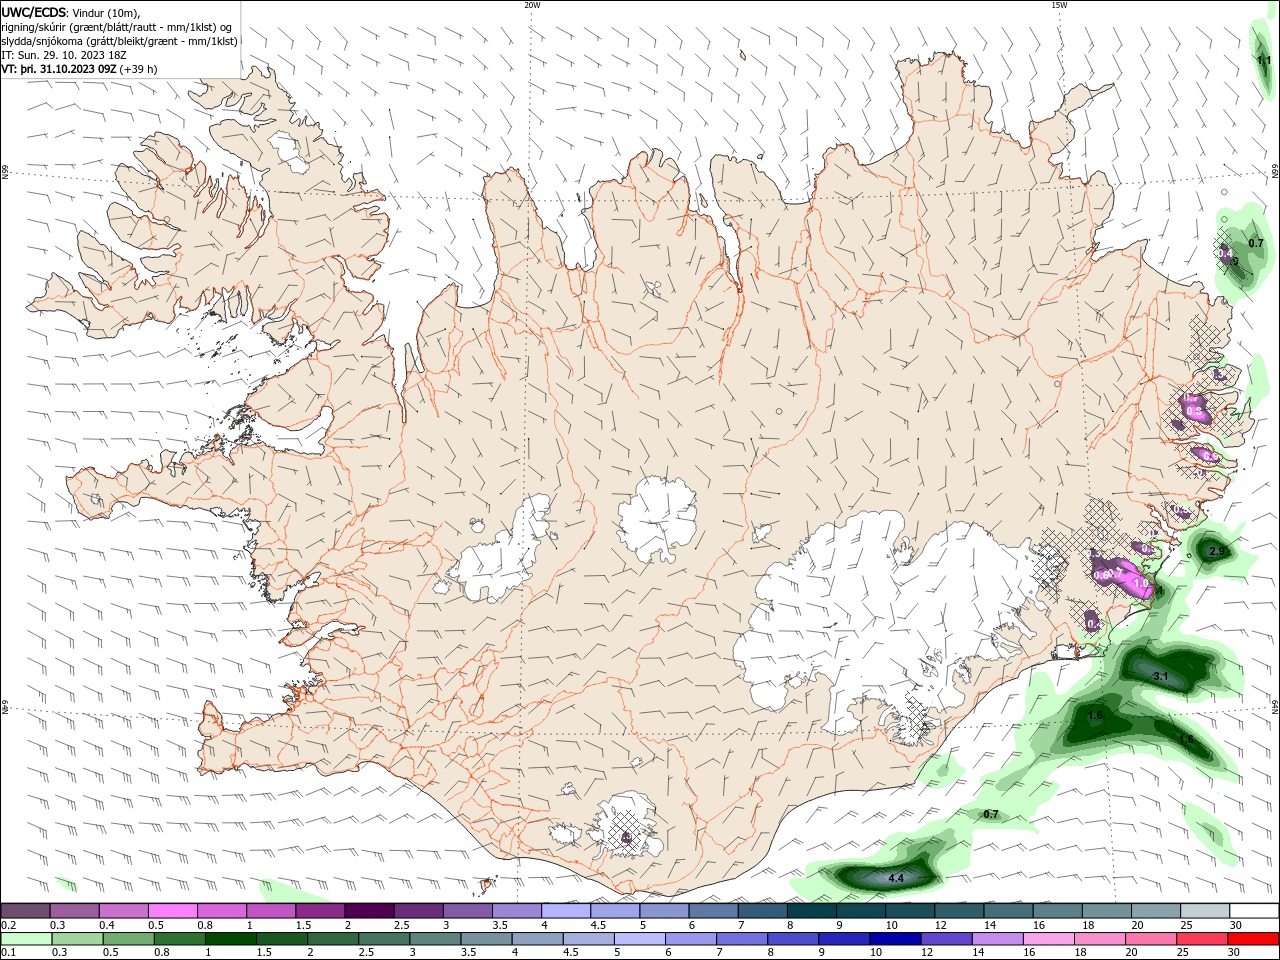The width and height of the screenshot is (1280, 960).
Task: Click the VT: þri. 31.10.2023 09Z line
Action: click(x=59, y=69)
